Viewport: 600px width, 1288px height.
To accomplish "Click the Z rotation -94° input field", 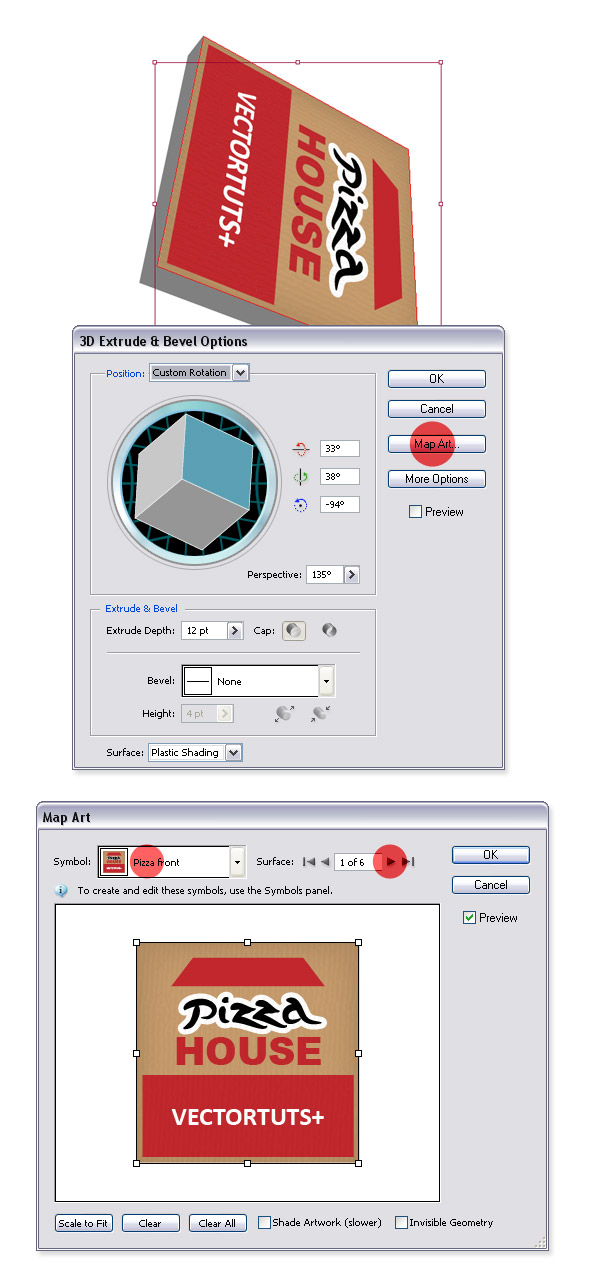I will tap(339, 505).
